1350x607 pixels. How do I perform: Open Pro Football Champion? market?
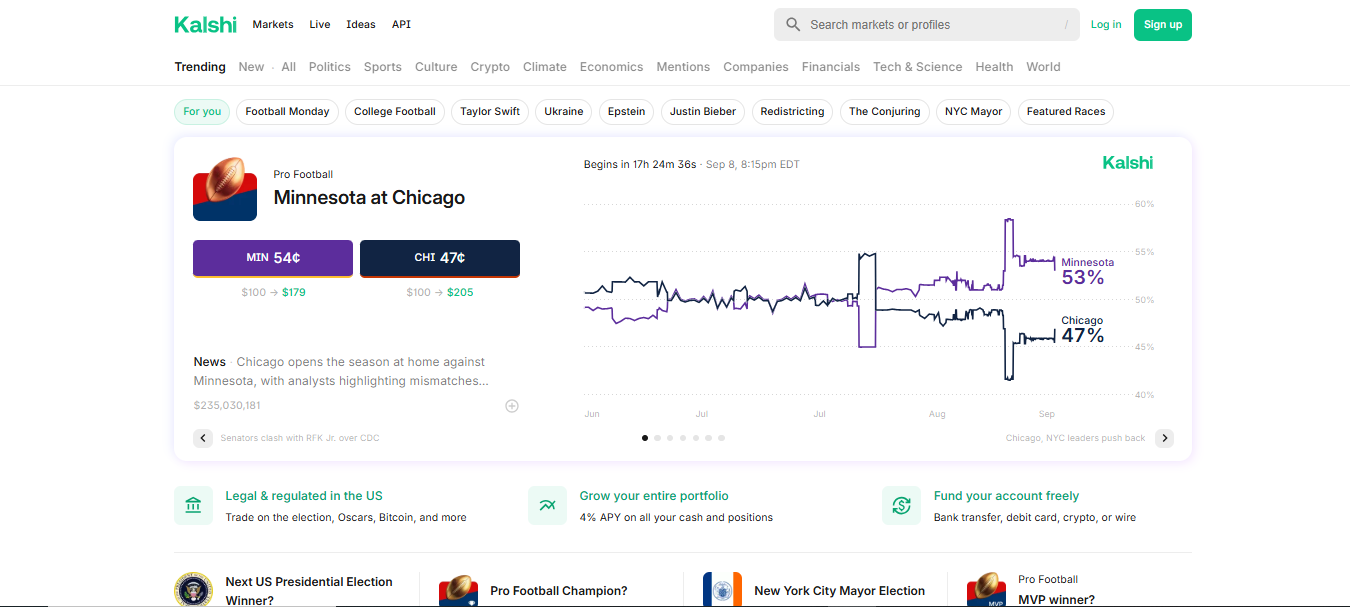pos(559,591)
